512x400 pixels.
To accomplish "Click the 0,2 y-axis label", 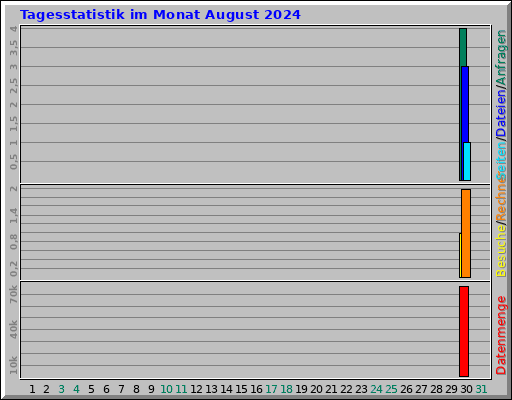I will [13, 269].
